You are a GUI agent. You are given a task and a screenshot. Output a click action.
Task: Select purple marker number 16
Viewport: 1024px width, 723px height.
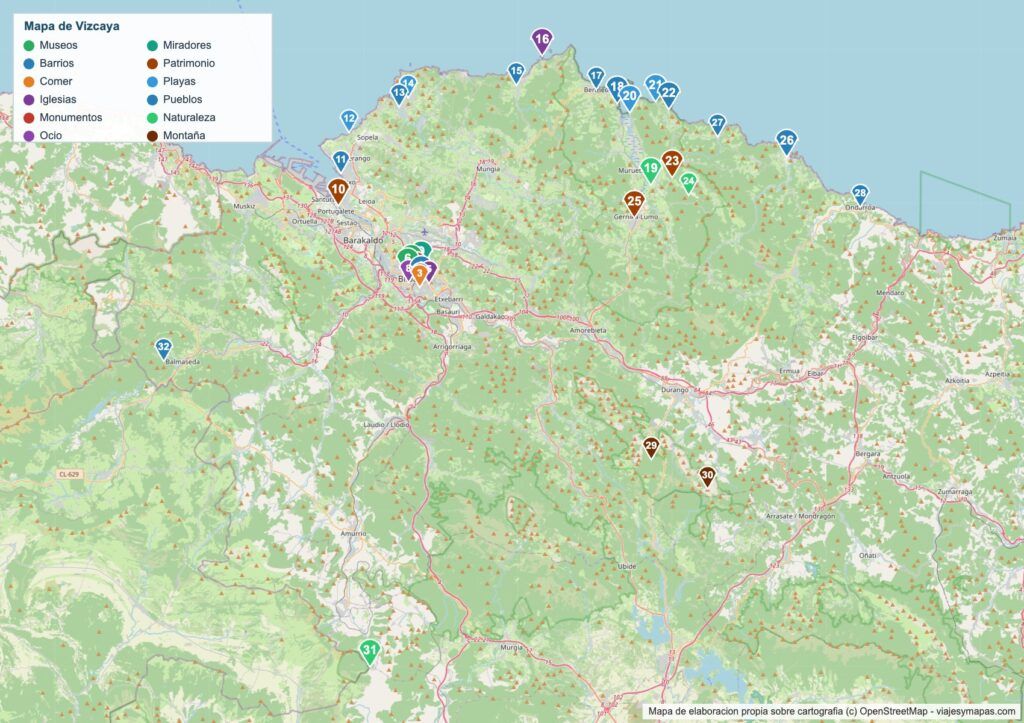click(x=542, y=40)
